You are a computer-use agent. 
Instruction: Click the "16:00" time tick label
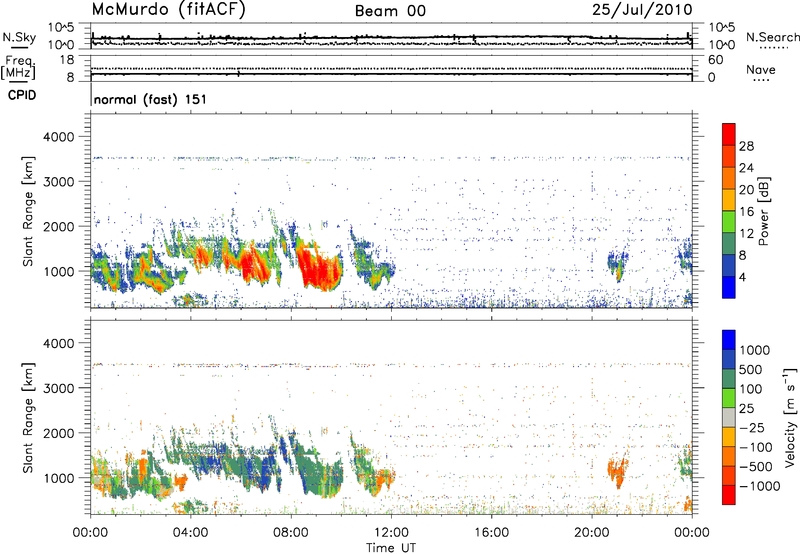tap(491, 533)
